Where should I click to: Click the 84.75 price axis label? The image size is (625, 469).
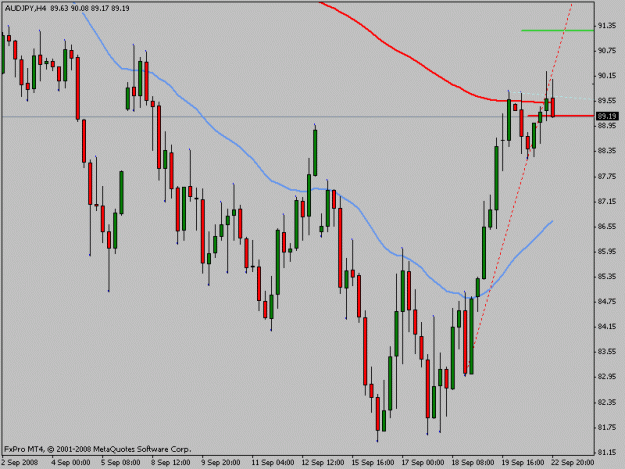pos(607,301)
